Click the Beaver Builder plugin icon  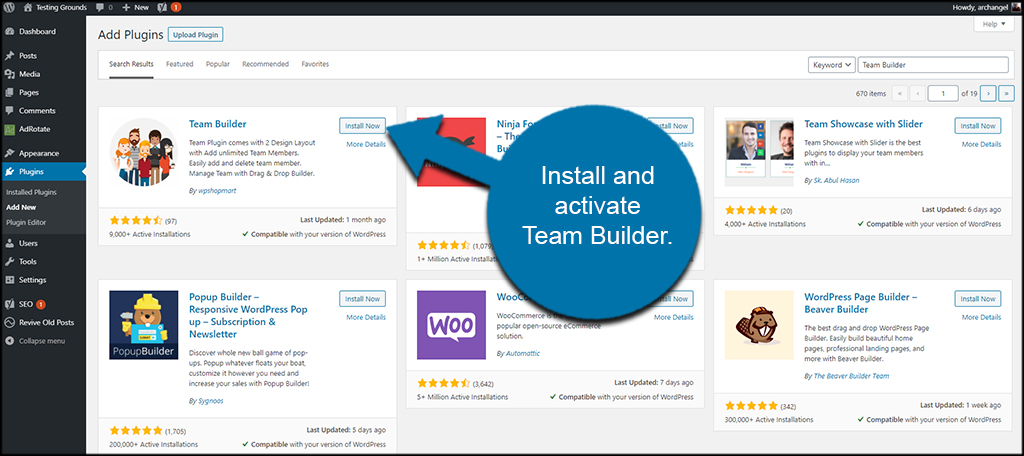tap(759, 325)
